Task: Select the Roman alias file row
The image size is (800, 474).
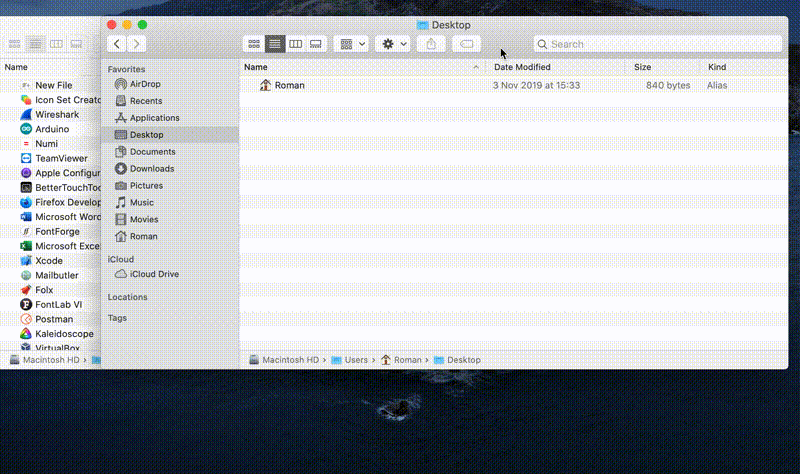Action: pos(514,85)
